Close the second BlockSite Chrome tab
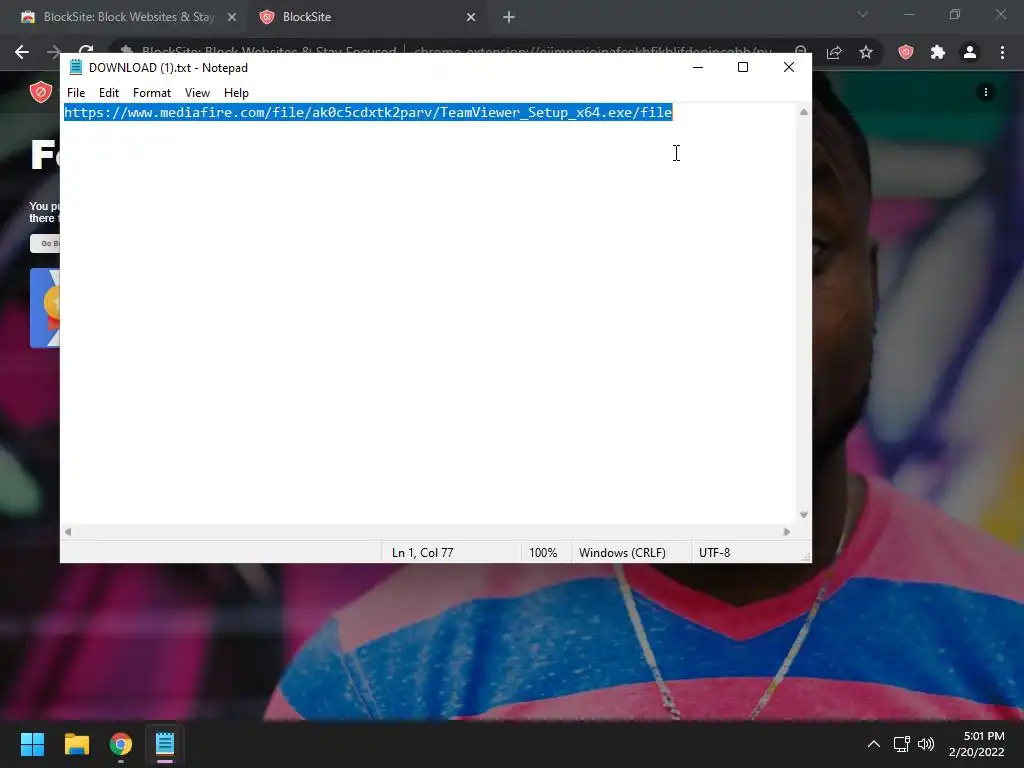The height and width of the screenshot is (768, 1024). (x=471, y=17)
